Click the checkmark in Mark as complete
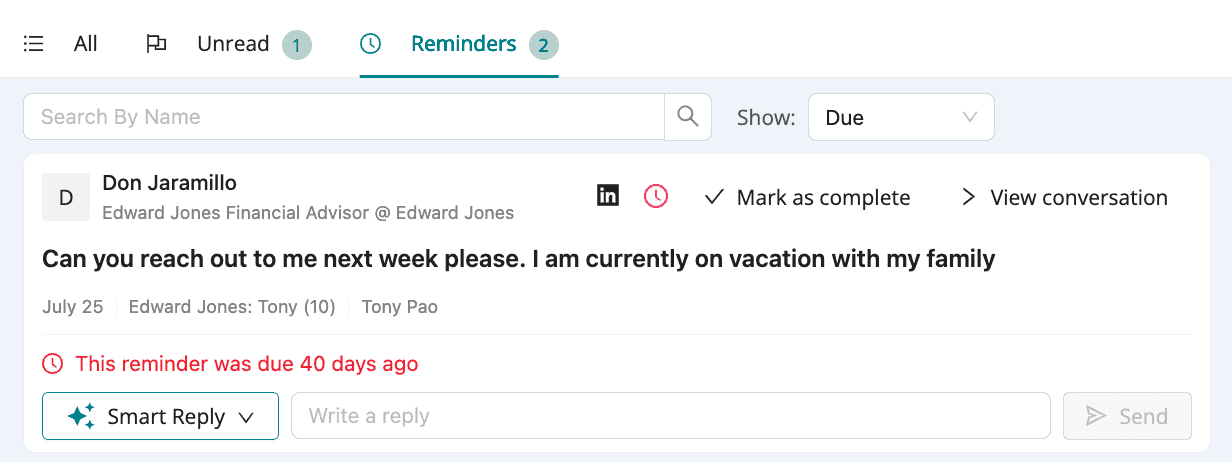 [x=714, y=197]
